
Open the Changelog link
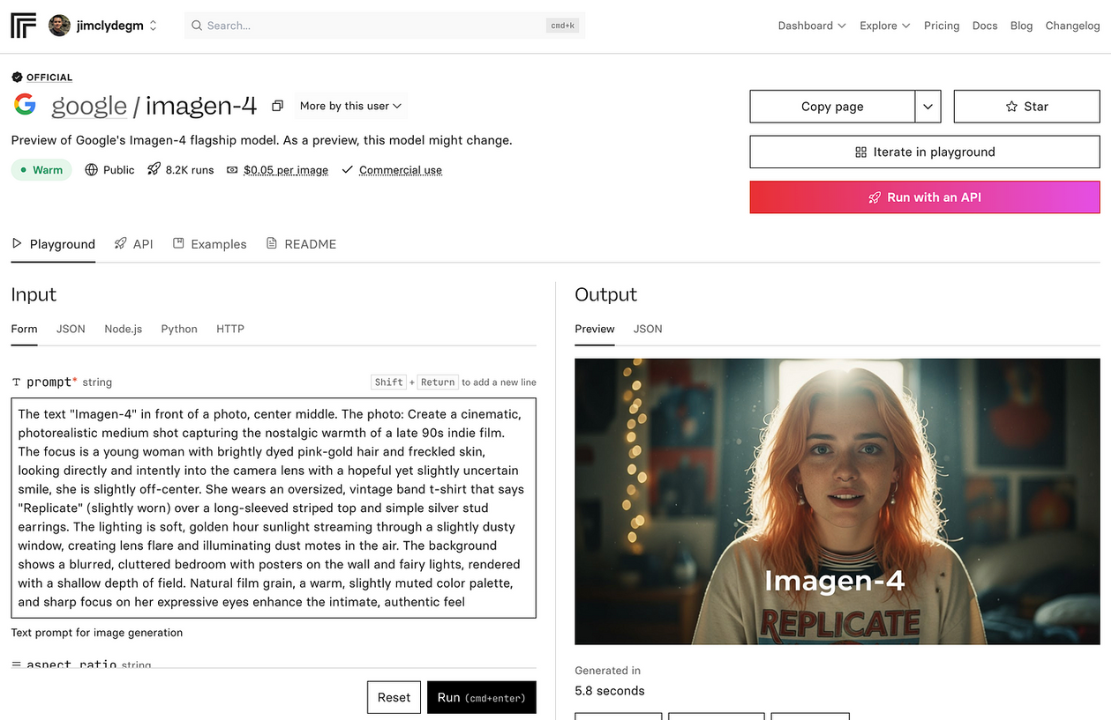(1072, 26)
